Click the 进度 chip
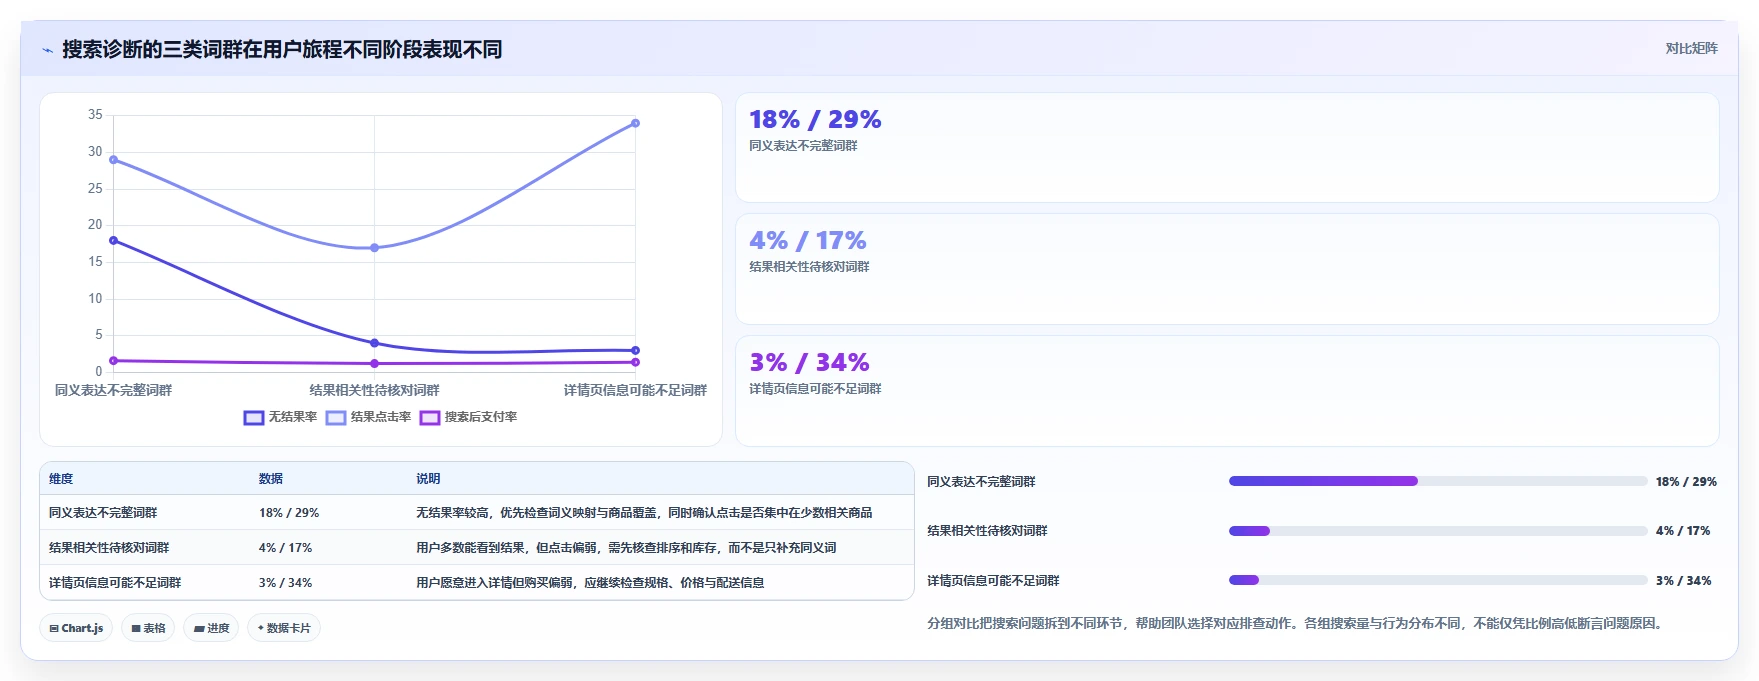 211,628
